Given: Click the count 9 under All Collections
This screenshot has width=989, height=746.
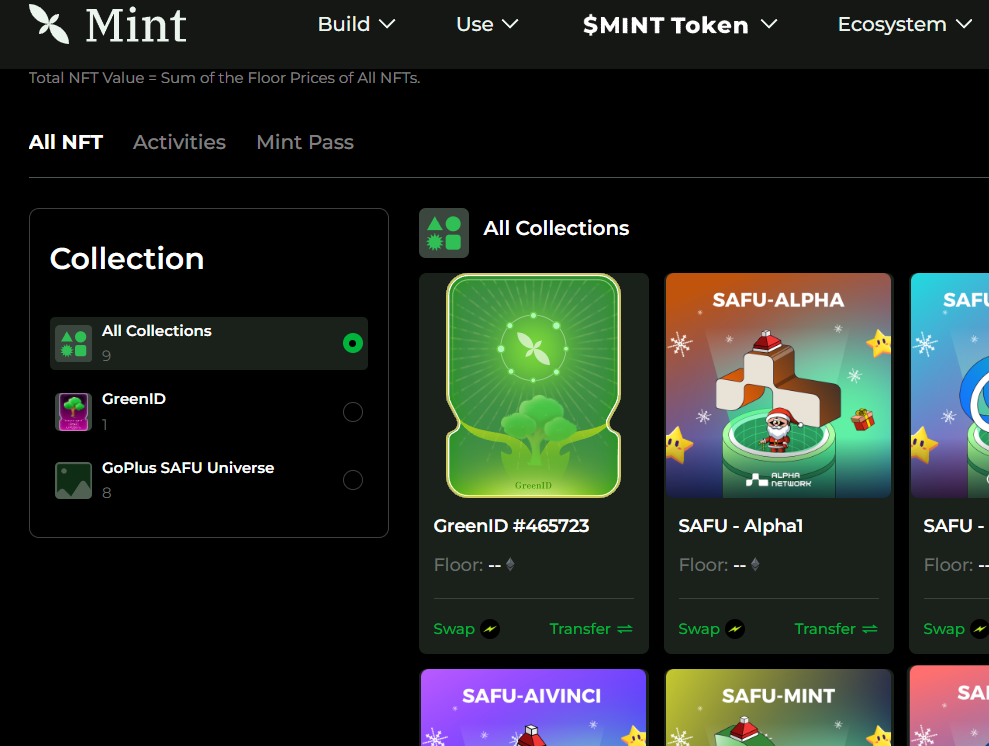Looking at the screenshot, I should pyautogui.click(x=107, y=356).
